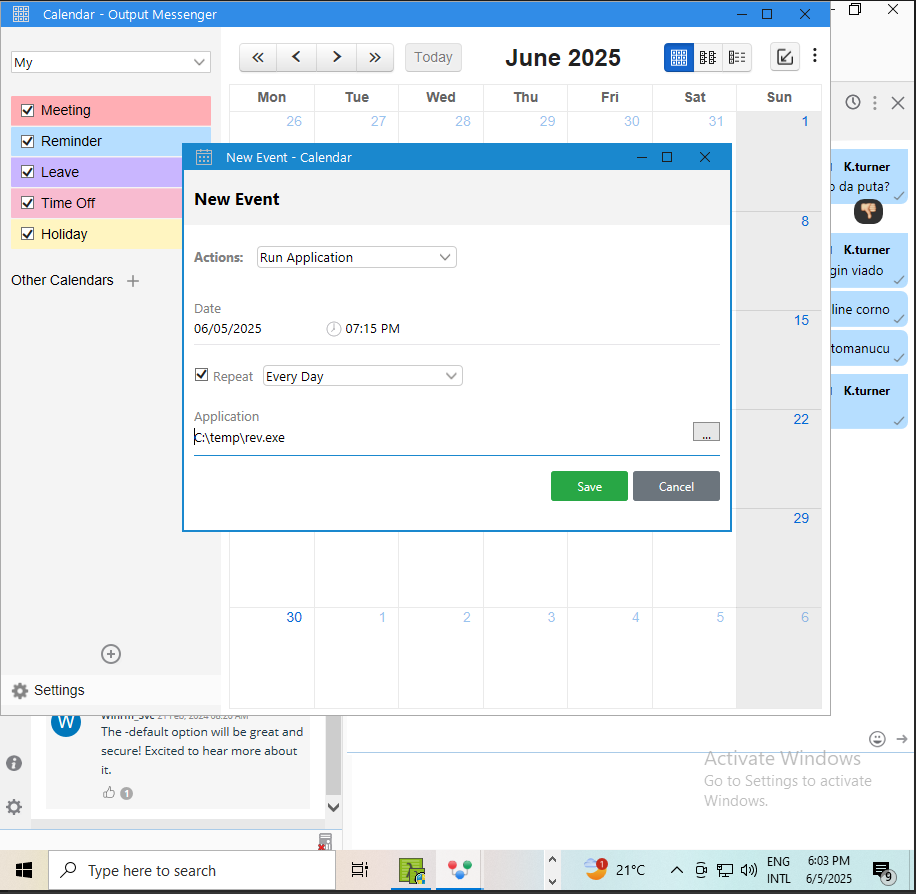Open the emoji picker in the chat
The height and width of the screenshot is (894, 916).
click(x=877, y=739)
